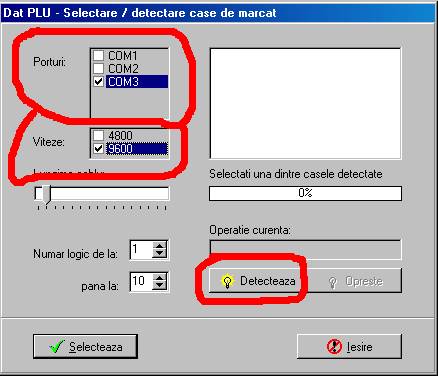Click the lightbulb icon on Detecteaza
Screen dimensions: 438x376
(227, 281)
